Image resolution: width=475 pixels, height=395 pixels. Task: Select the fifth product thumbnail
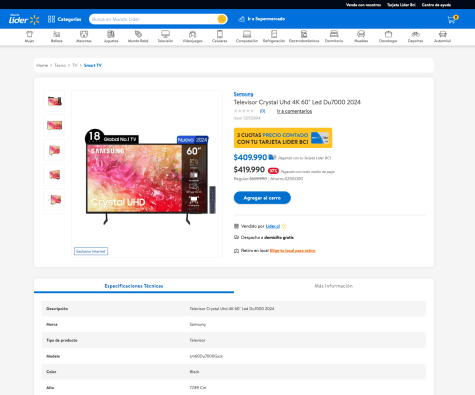coord(54,199)
